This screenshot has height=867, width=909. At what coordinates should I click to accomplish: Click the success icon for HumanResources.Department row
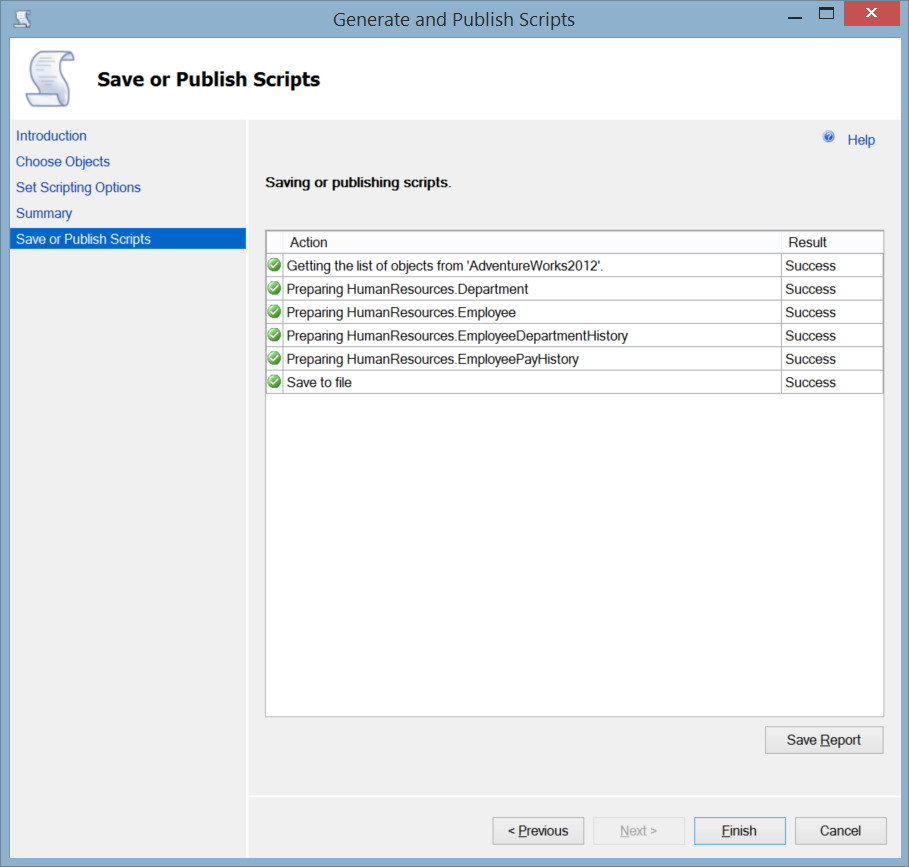274,289
